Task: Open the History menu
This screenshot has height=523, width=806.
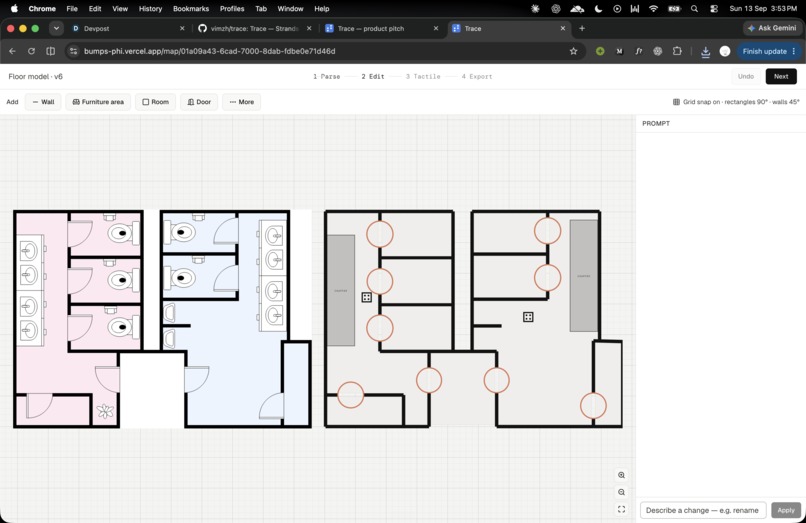Action: click(150, 9)
